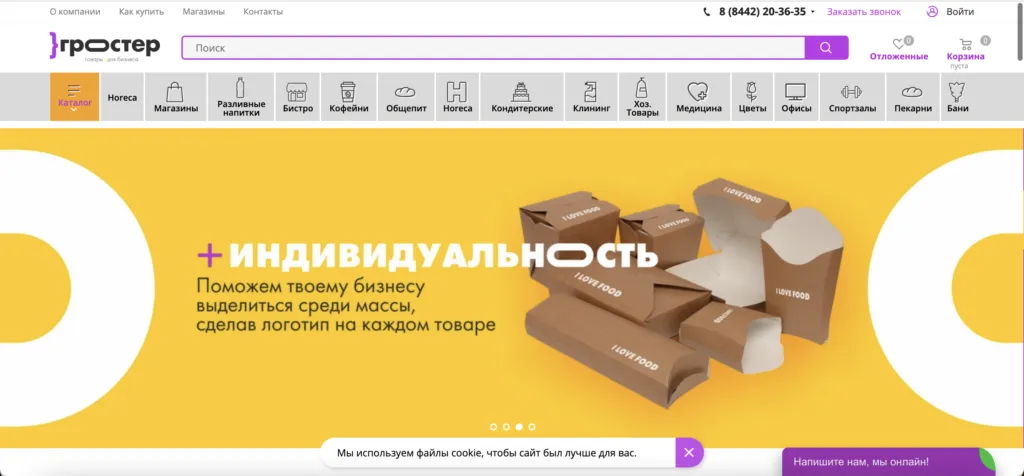Open the Каталог dropdown menu

[74, 97]
